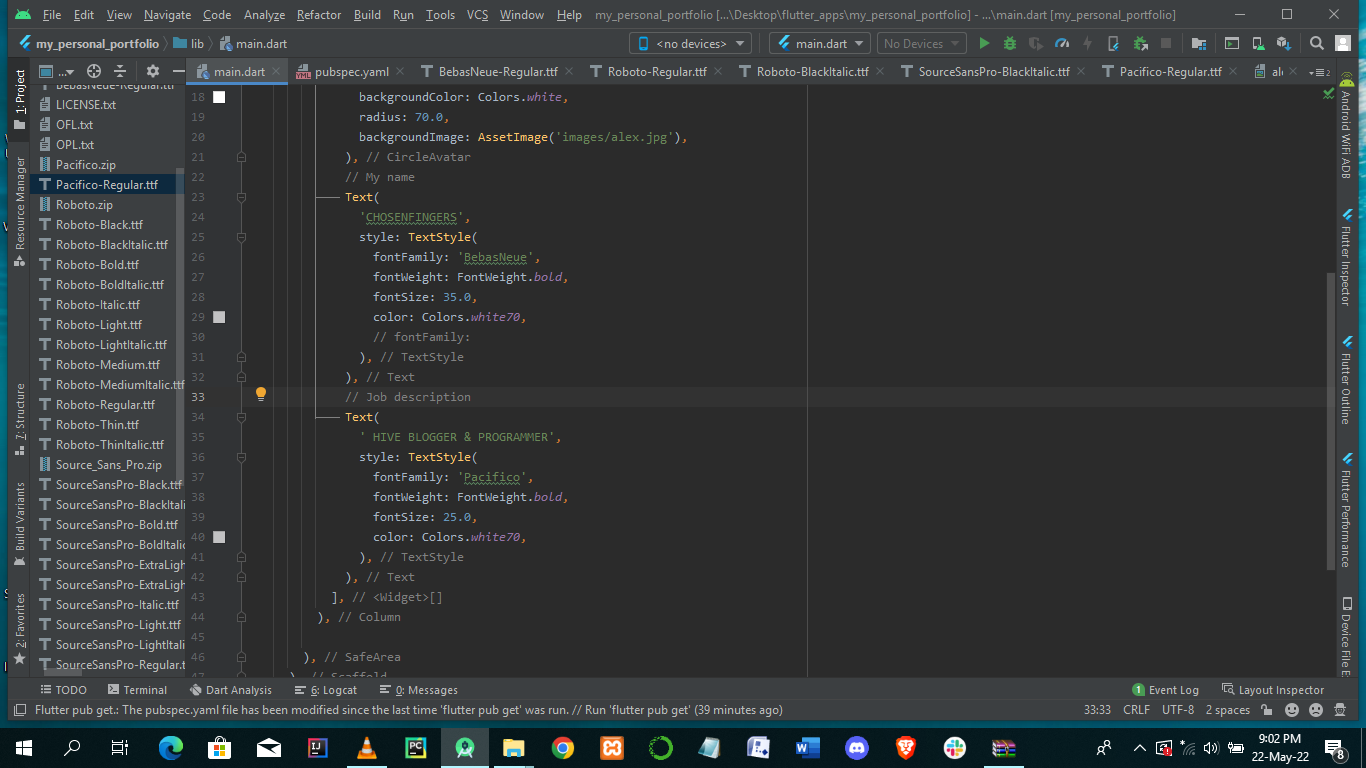Show the quick-fix lightbulb on line 33
This screenshot has width=1366, height=768.
pyautogui.click(x=261, y=394)
